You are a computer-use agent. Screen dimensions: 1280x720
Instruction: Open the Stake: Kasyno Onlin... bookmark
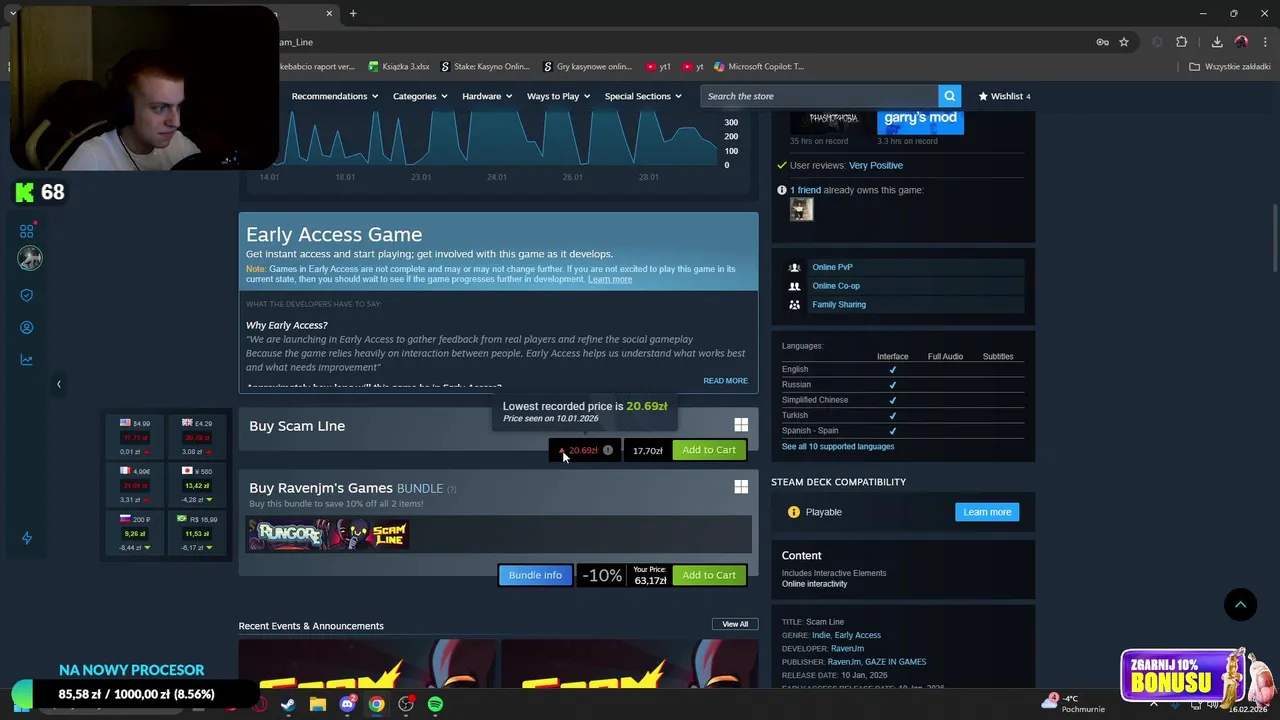coord(485,67)
